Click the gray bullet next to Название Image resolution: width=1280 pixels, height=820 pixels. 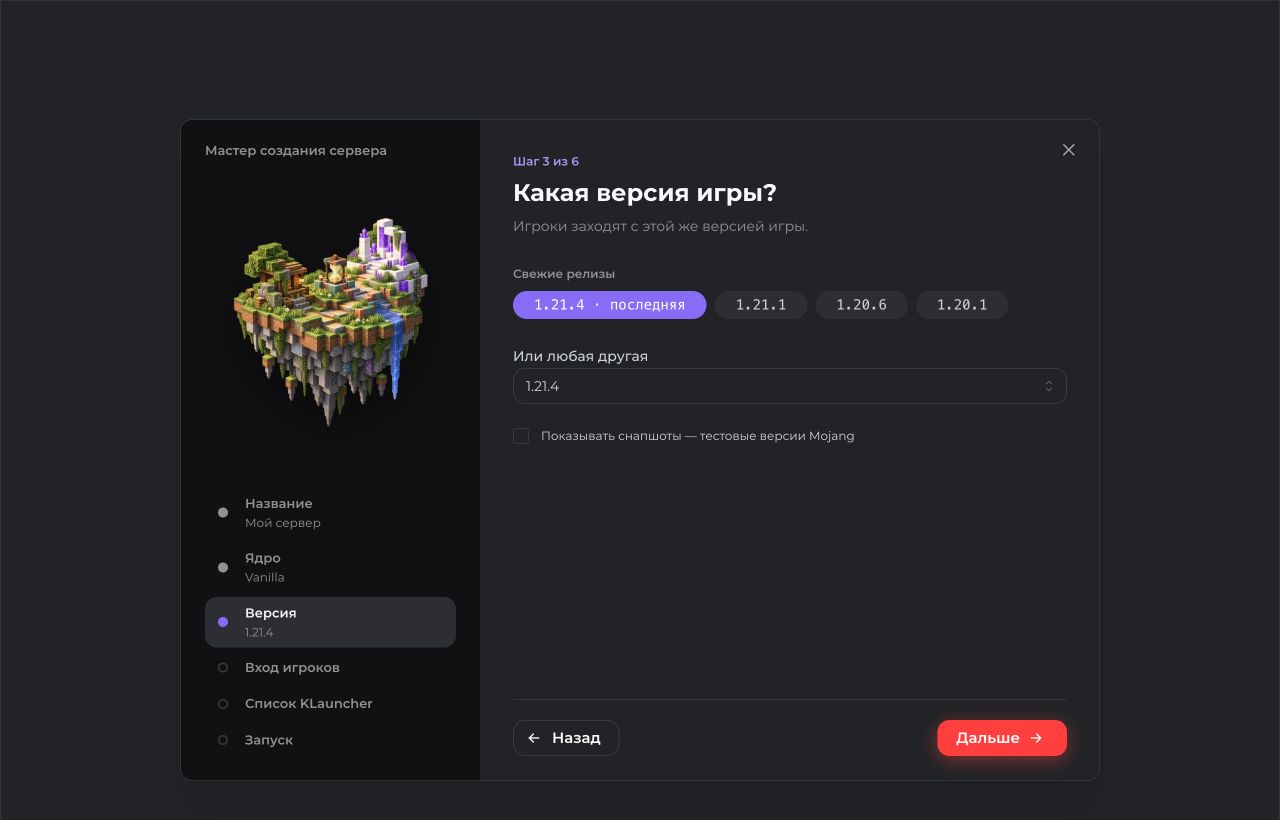[x=223, y=512]
